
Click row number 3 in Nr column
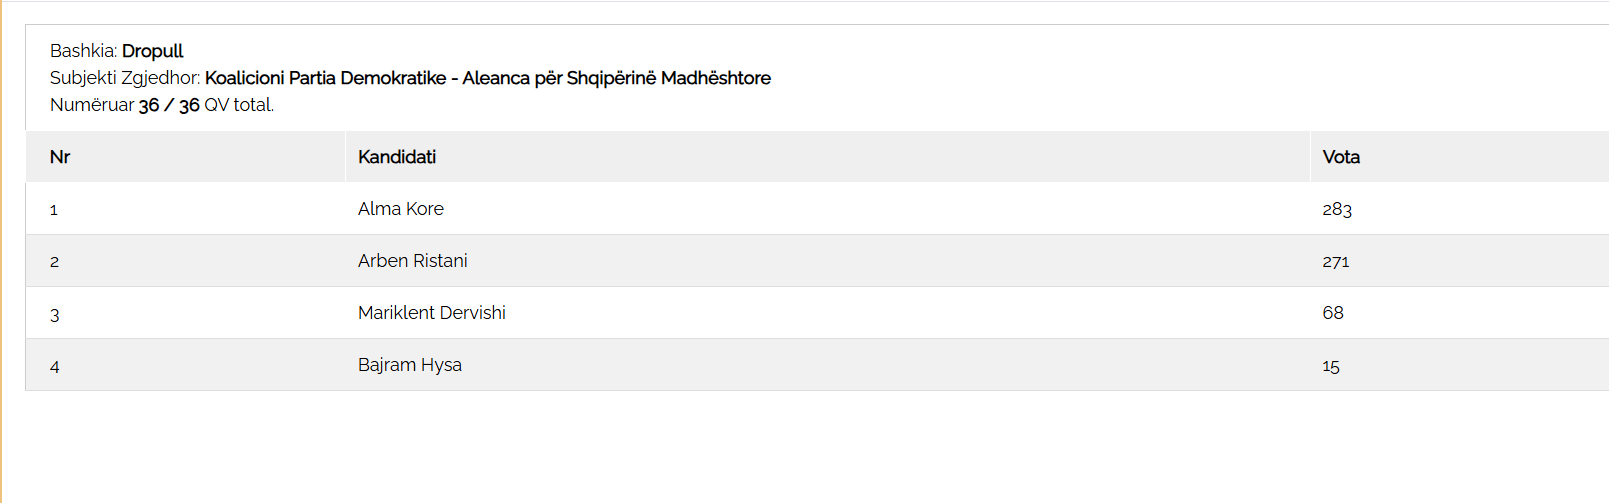[x=54, y=315]
